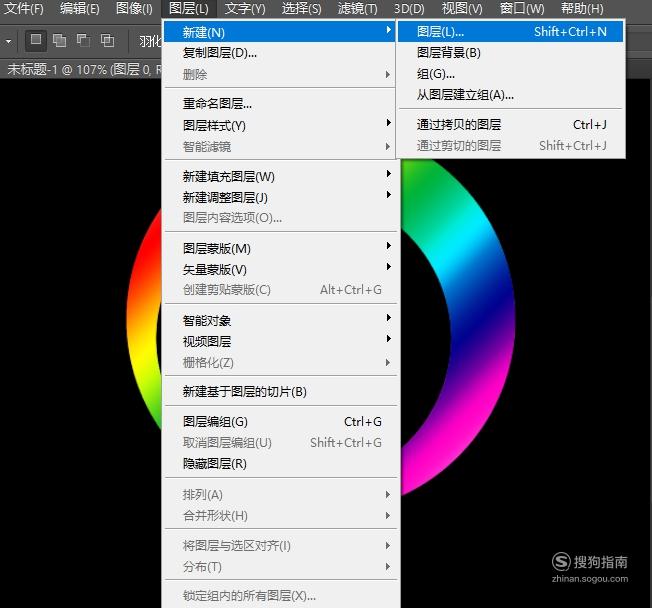Choose 图层背景(B) in the submenu
The height and width of the screenshot is (608, 652).
tap(511, 53)
